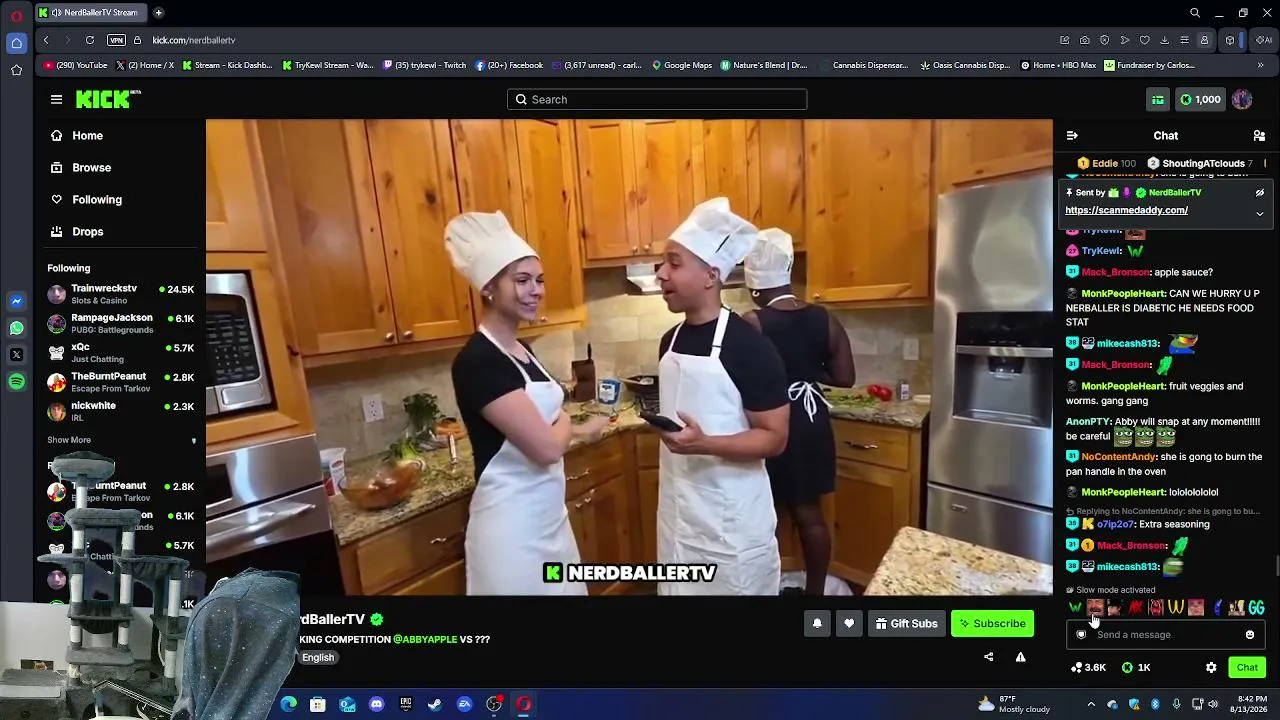1280x720 pixels.
Task: View the 1,000 Kicks balance
Action: 1200,99
